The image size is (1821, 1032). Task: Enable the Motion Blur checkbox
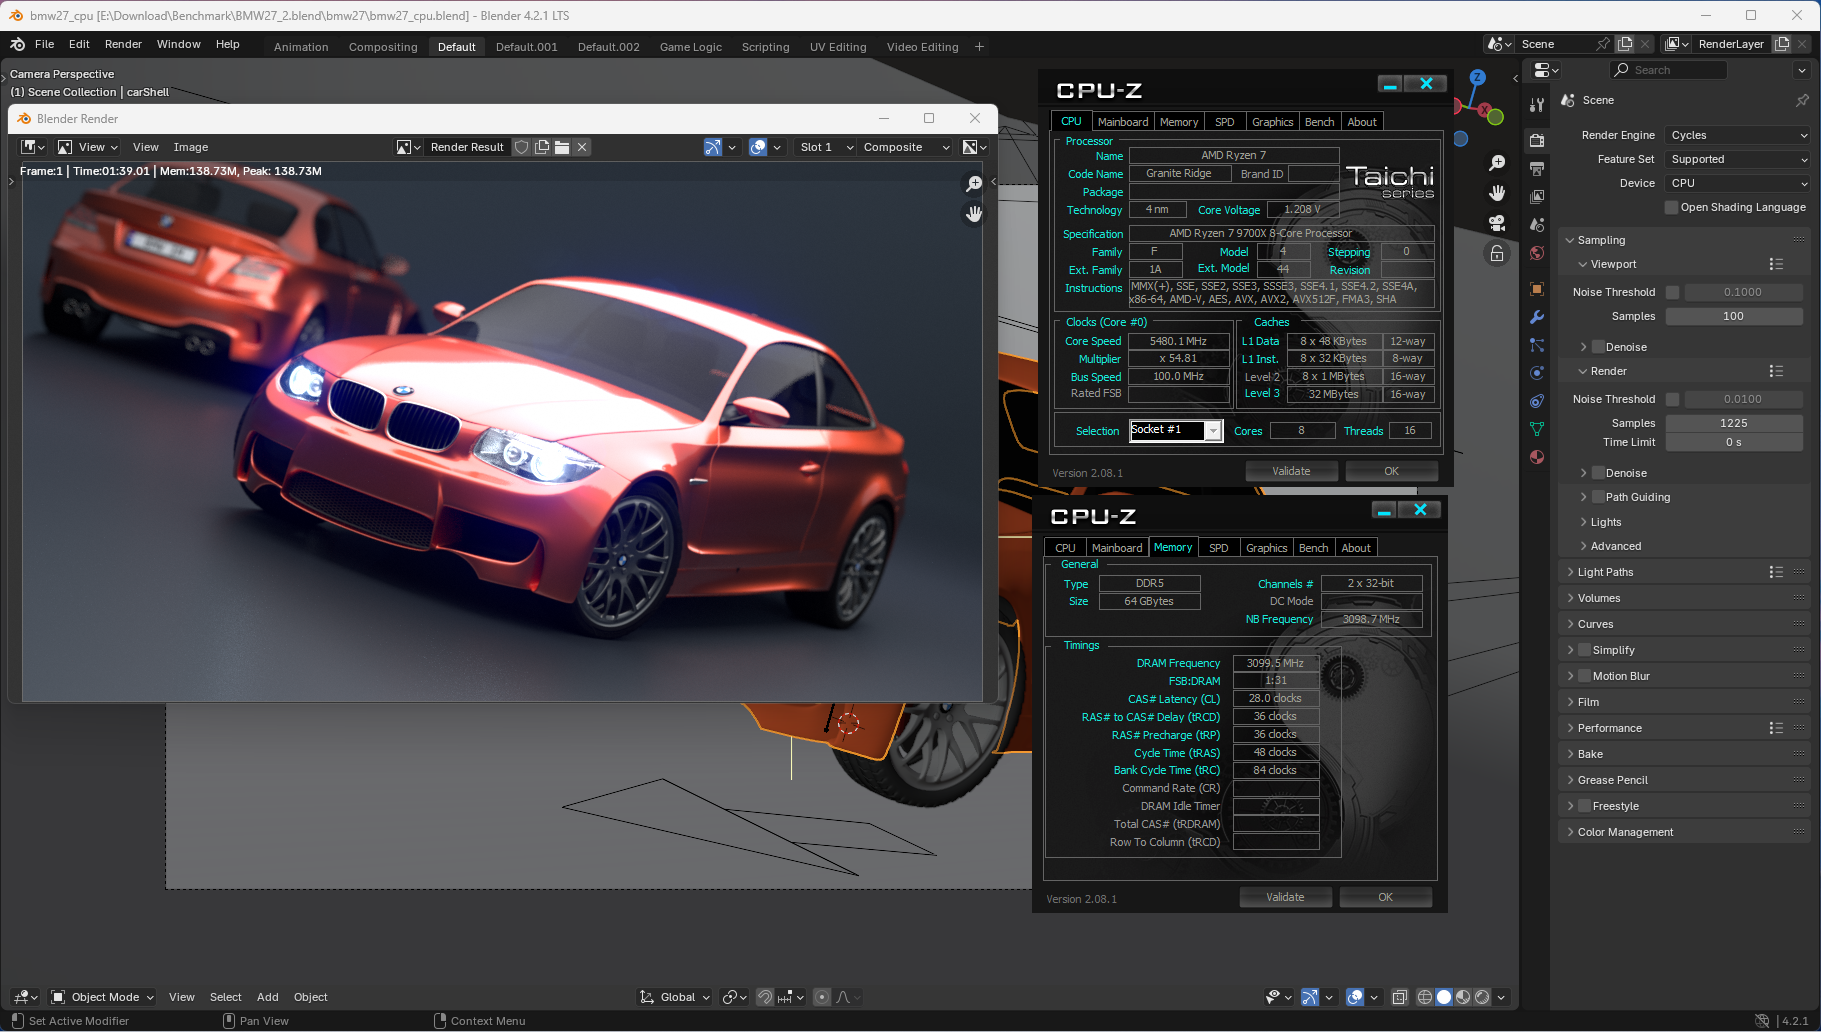(1584, 676)
